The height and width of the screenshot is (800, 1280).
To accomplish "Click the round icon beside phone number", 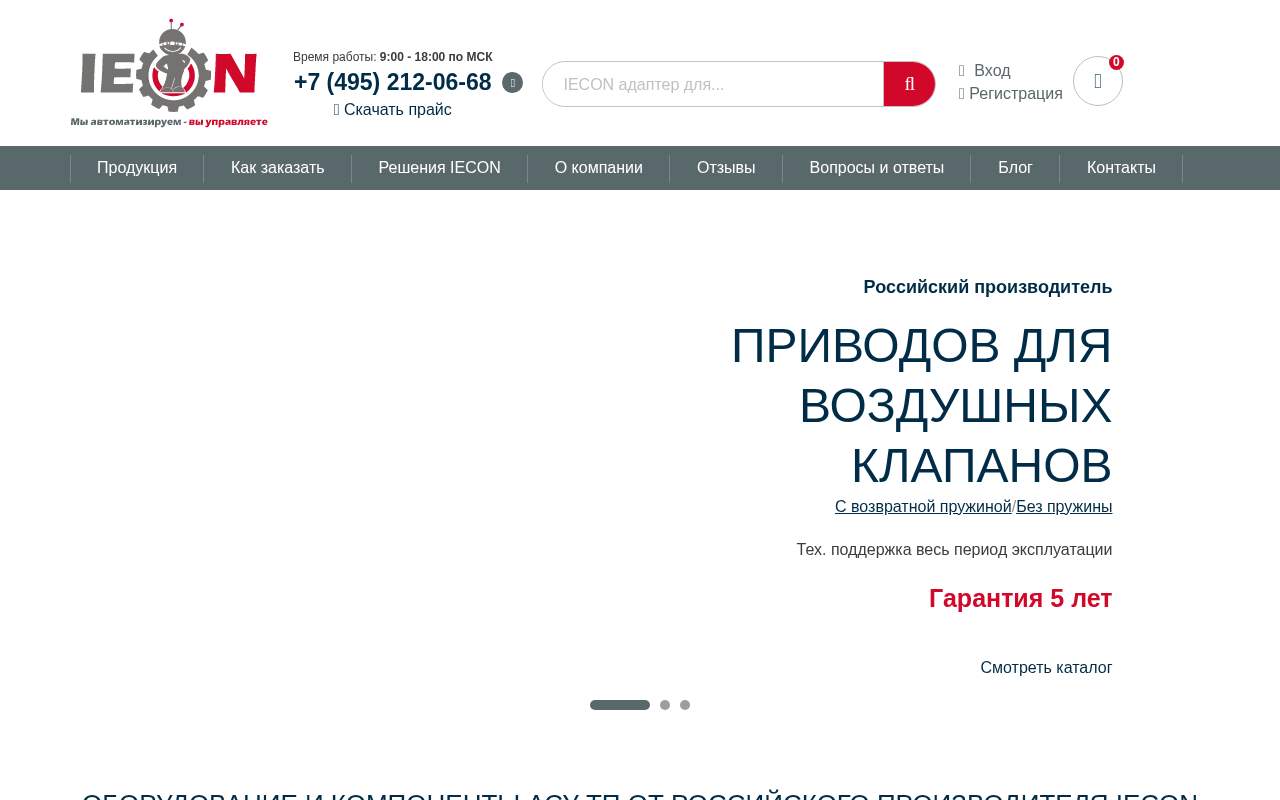I will click(x=512, y=83).
